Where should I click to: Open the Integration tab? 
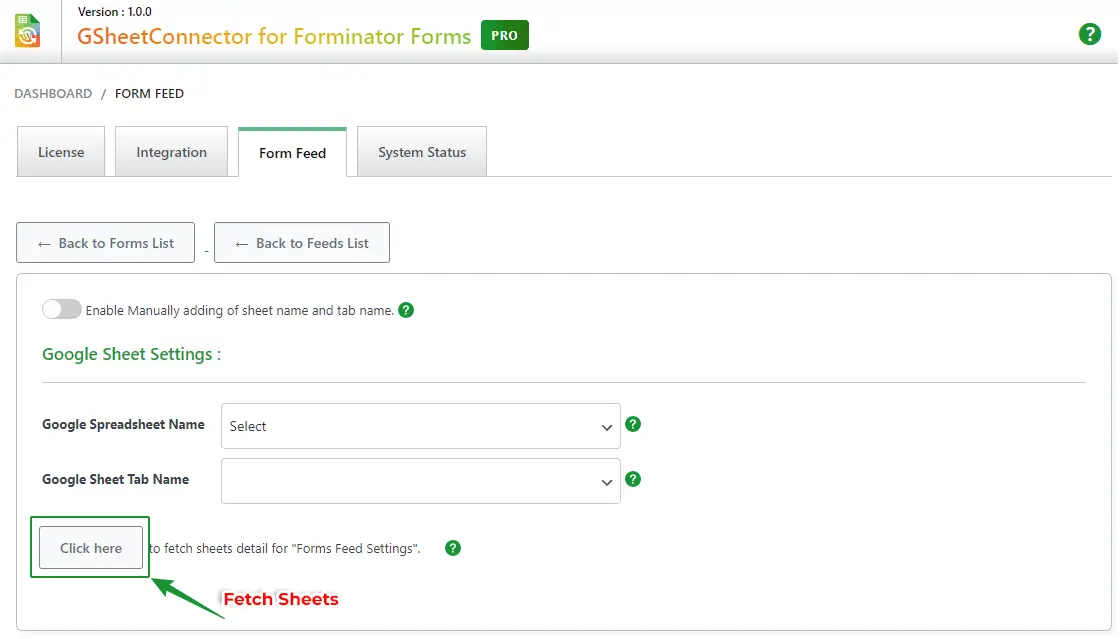pos(171,152)
